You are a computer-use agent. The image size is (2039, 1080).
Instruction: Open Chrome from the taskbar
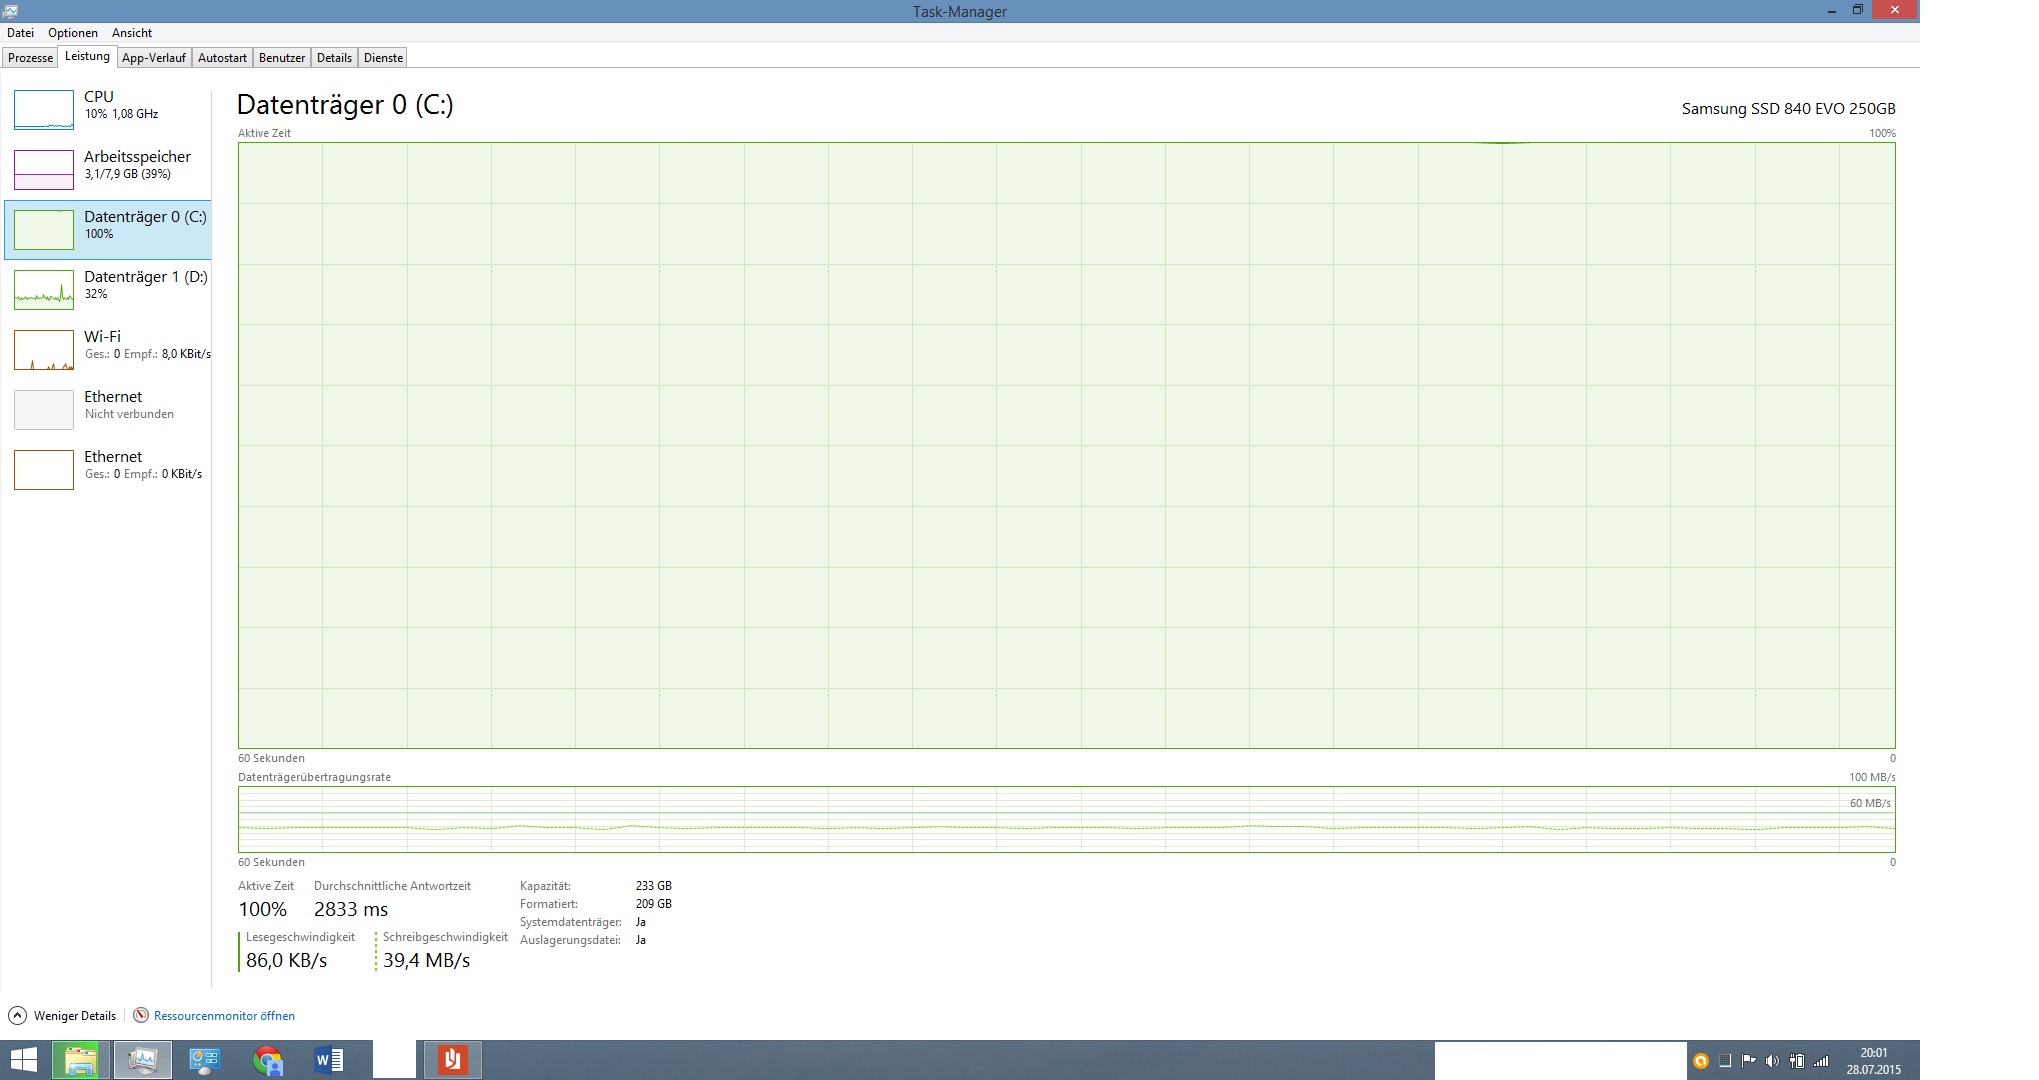click(267, 1060)
